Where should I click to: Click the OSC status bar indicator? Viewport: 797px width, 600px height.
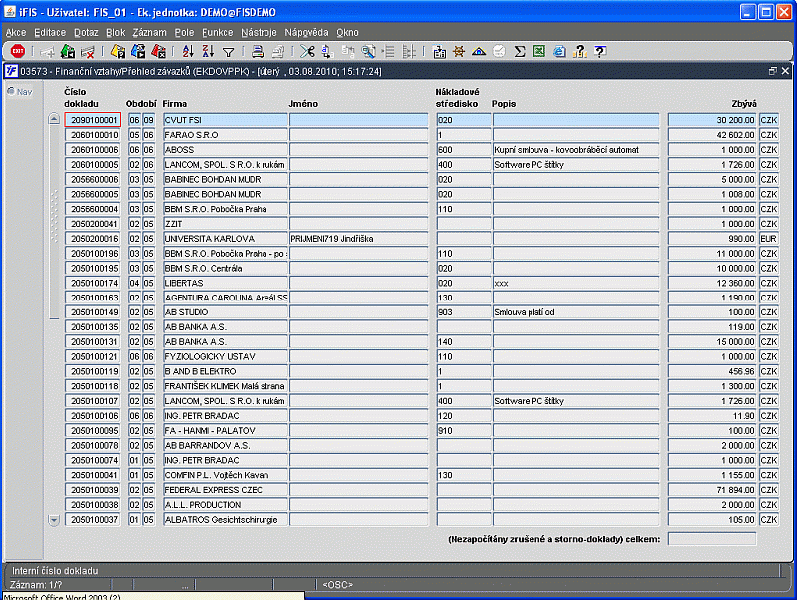pyautogui.click(x=338, y=585)
